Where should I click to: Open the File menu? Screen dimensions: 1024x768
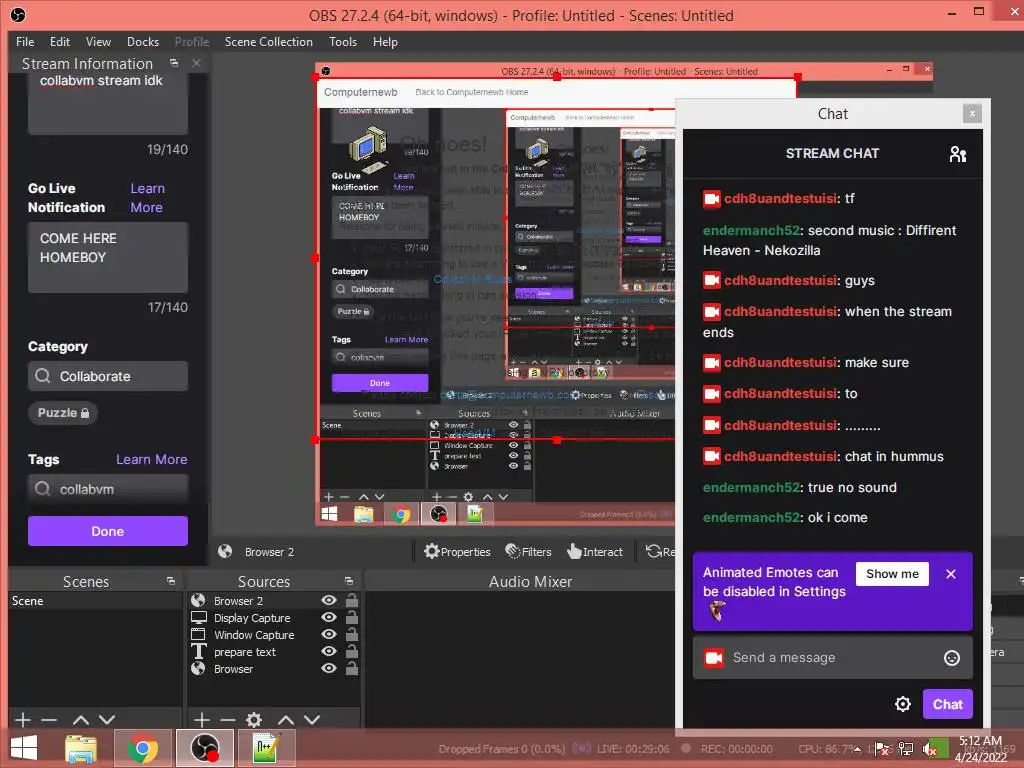point(25,42)
